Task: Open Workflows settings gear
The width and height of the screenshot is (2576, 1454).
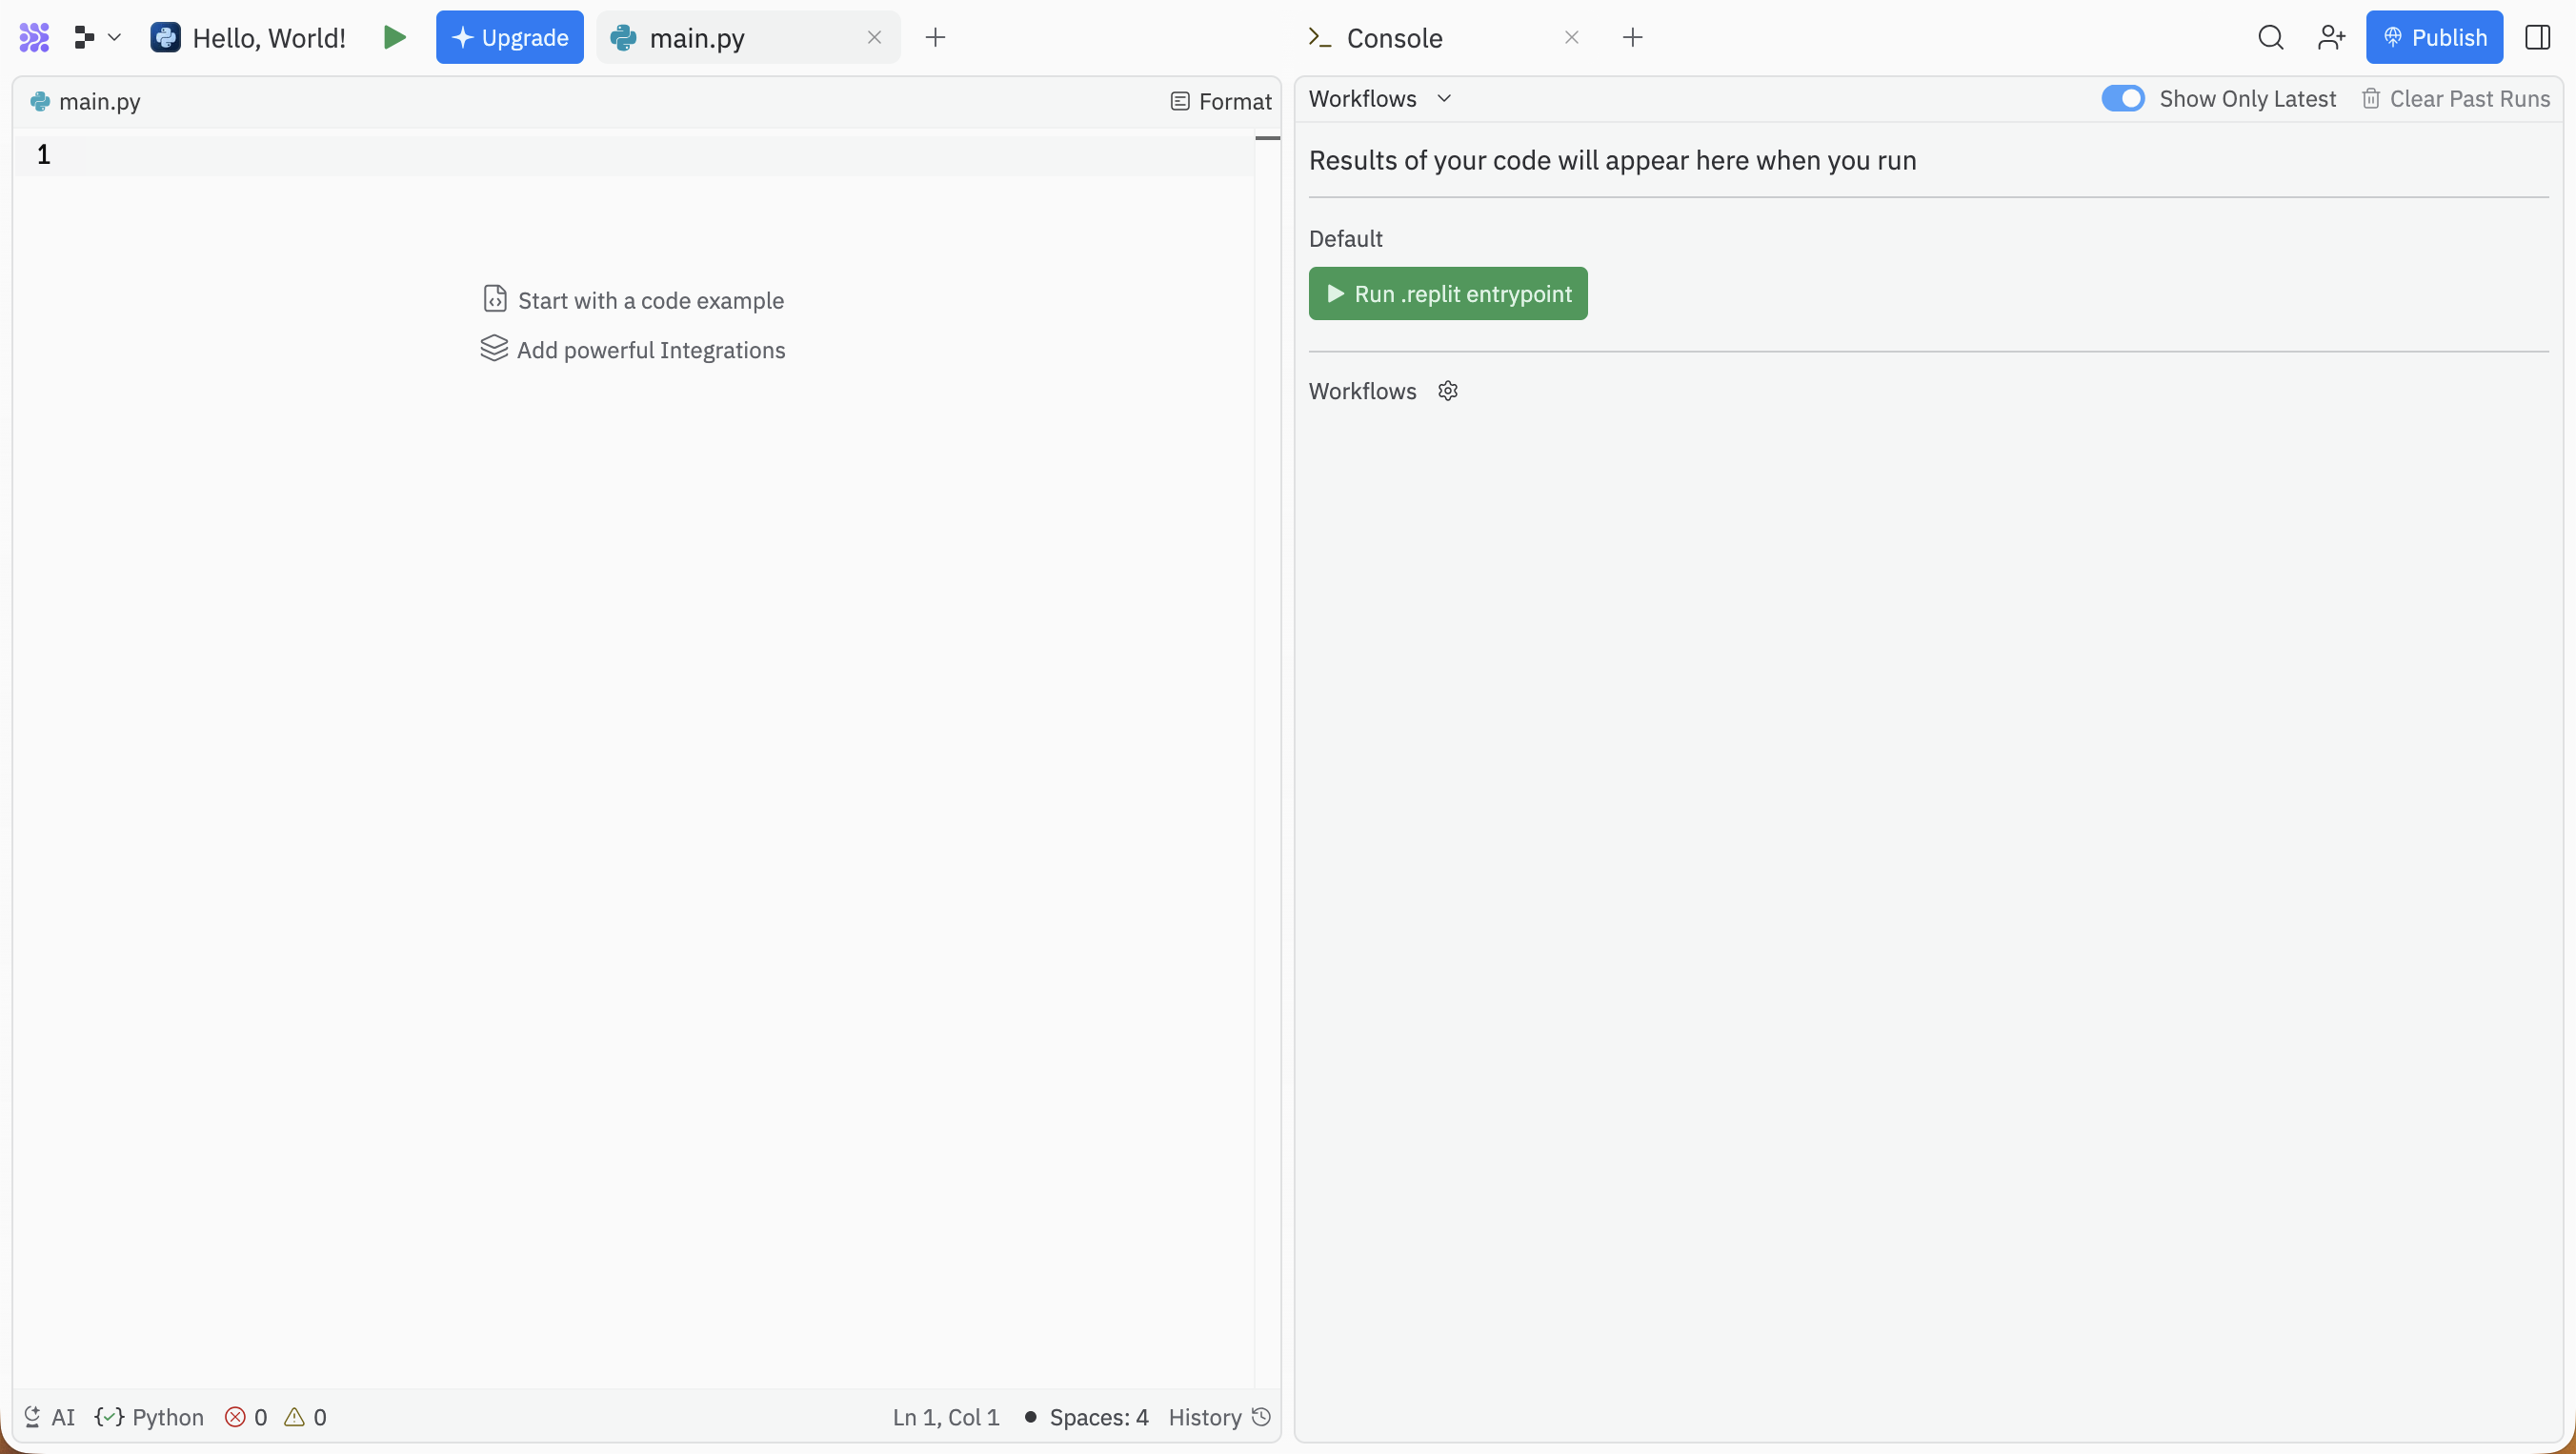Action: pyautogui.click(x=1448, y=390)
